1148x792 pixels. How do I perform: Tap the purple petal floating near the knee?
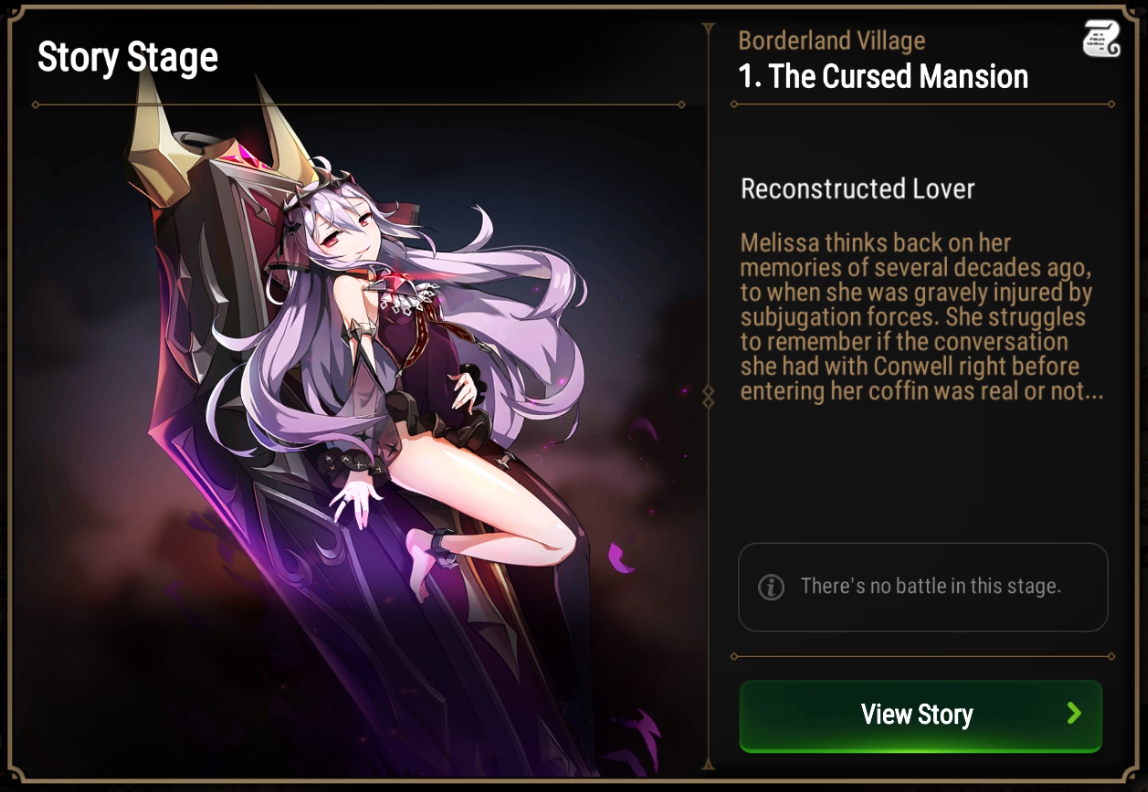tap(619, 557)
